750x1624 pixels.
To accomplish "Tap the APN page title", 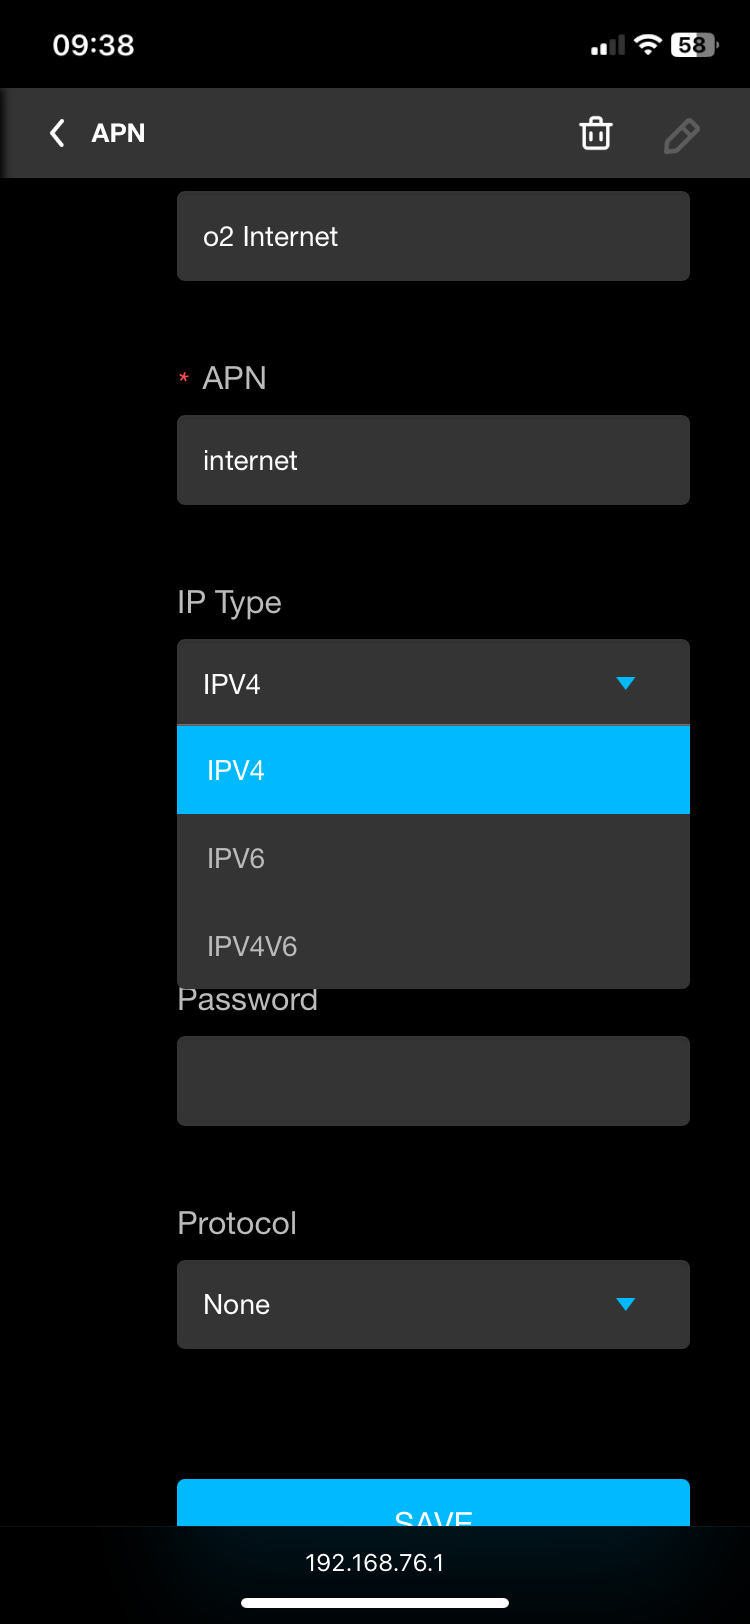I will pyautogui.click(x=118, y=133).
